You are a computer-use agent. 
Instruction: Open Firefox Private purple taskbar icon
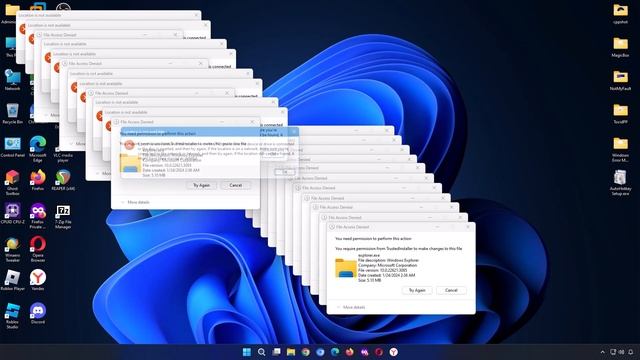pyautogui.click(x=364, y=352)
